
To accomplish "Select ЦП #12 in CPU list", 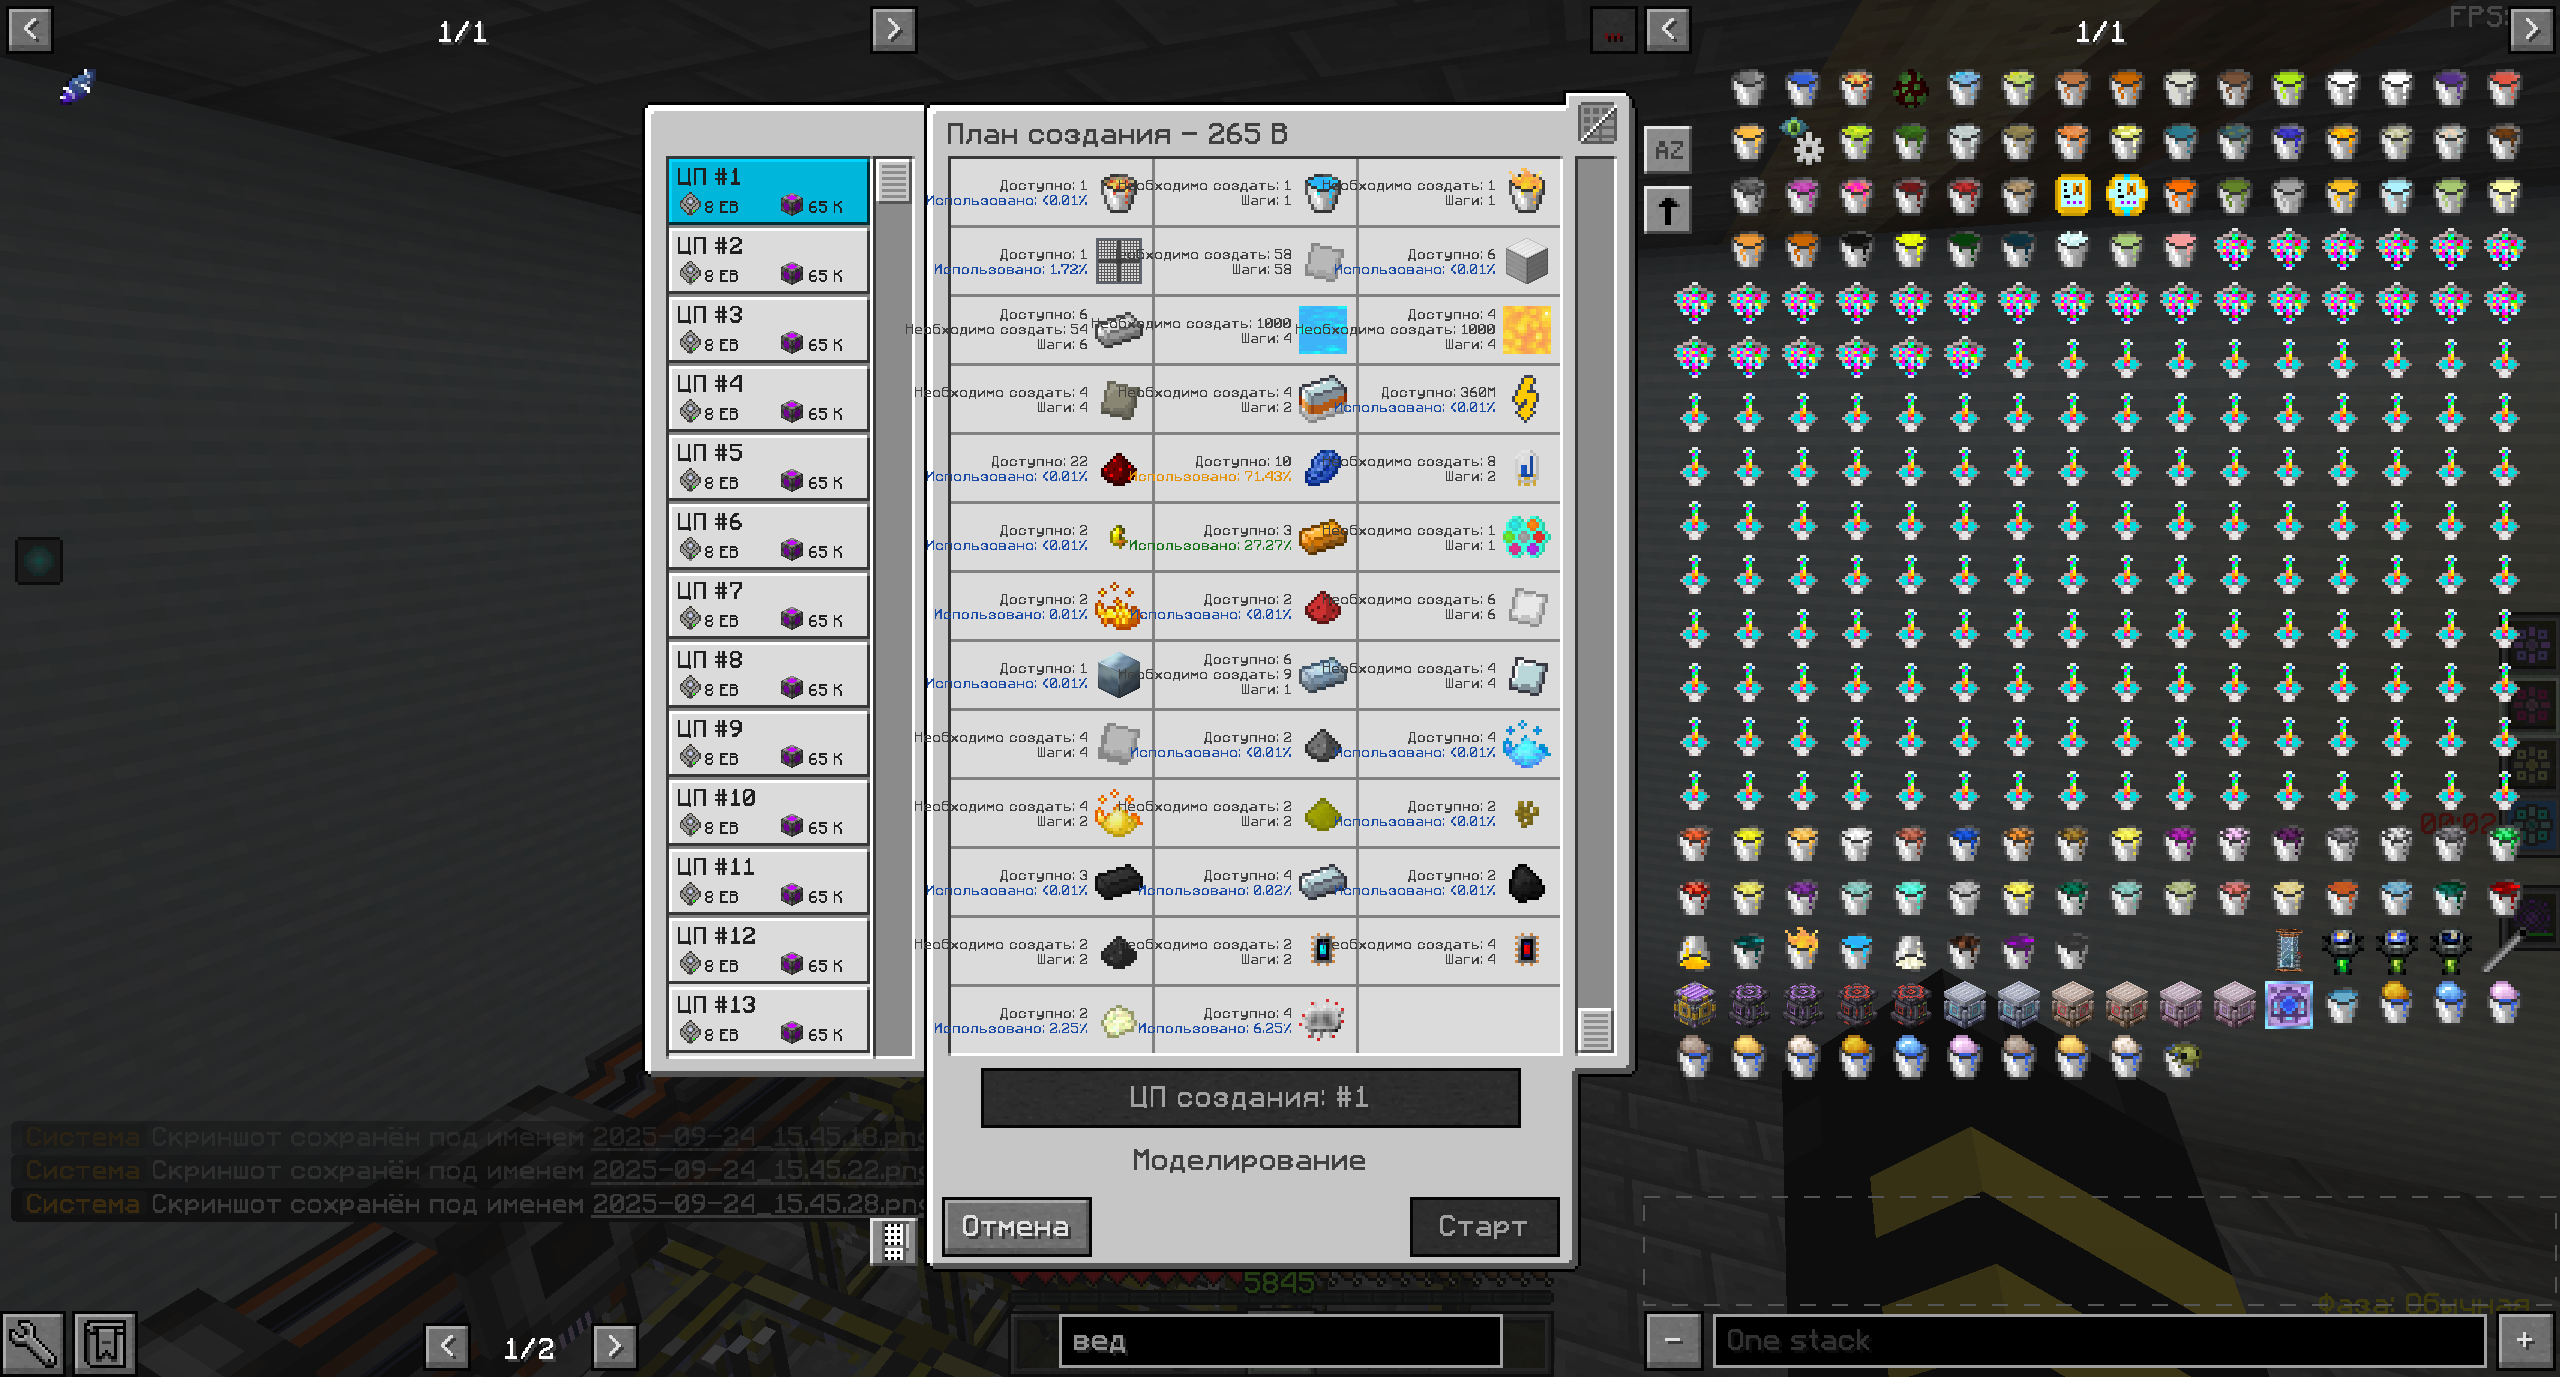I will [768, 950].
